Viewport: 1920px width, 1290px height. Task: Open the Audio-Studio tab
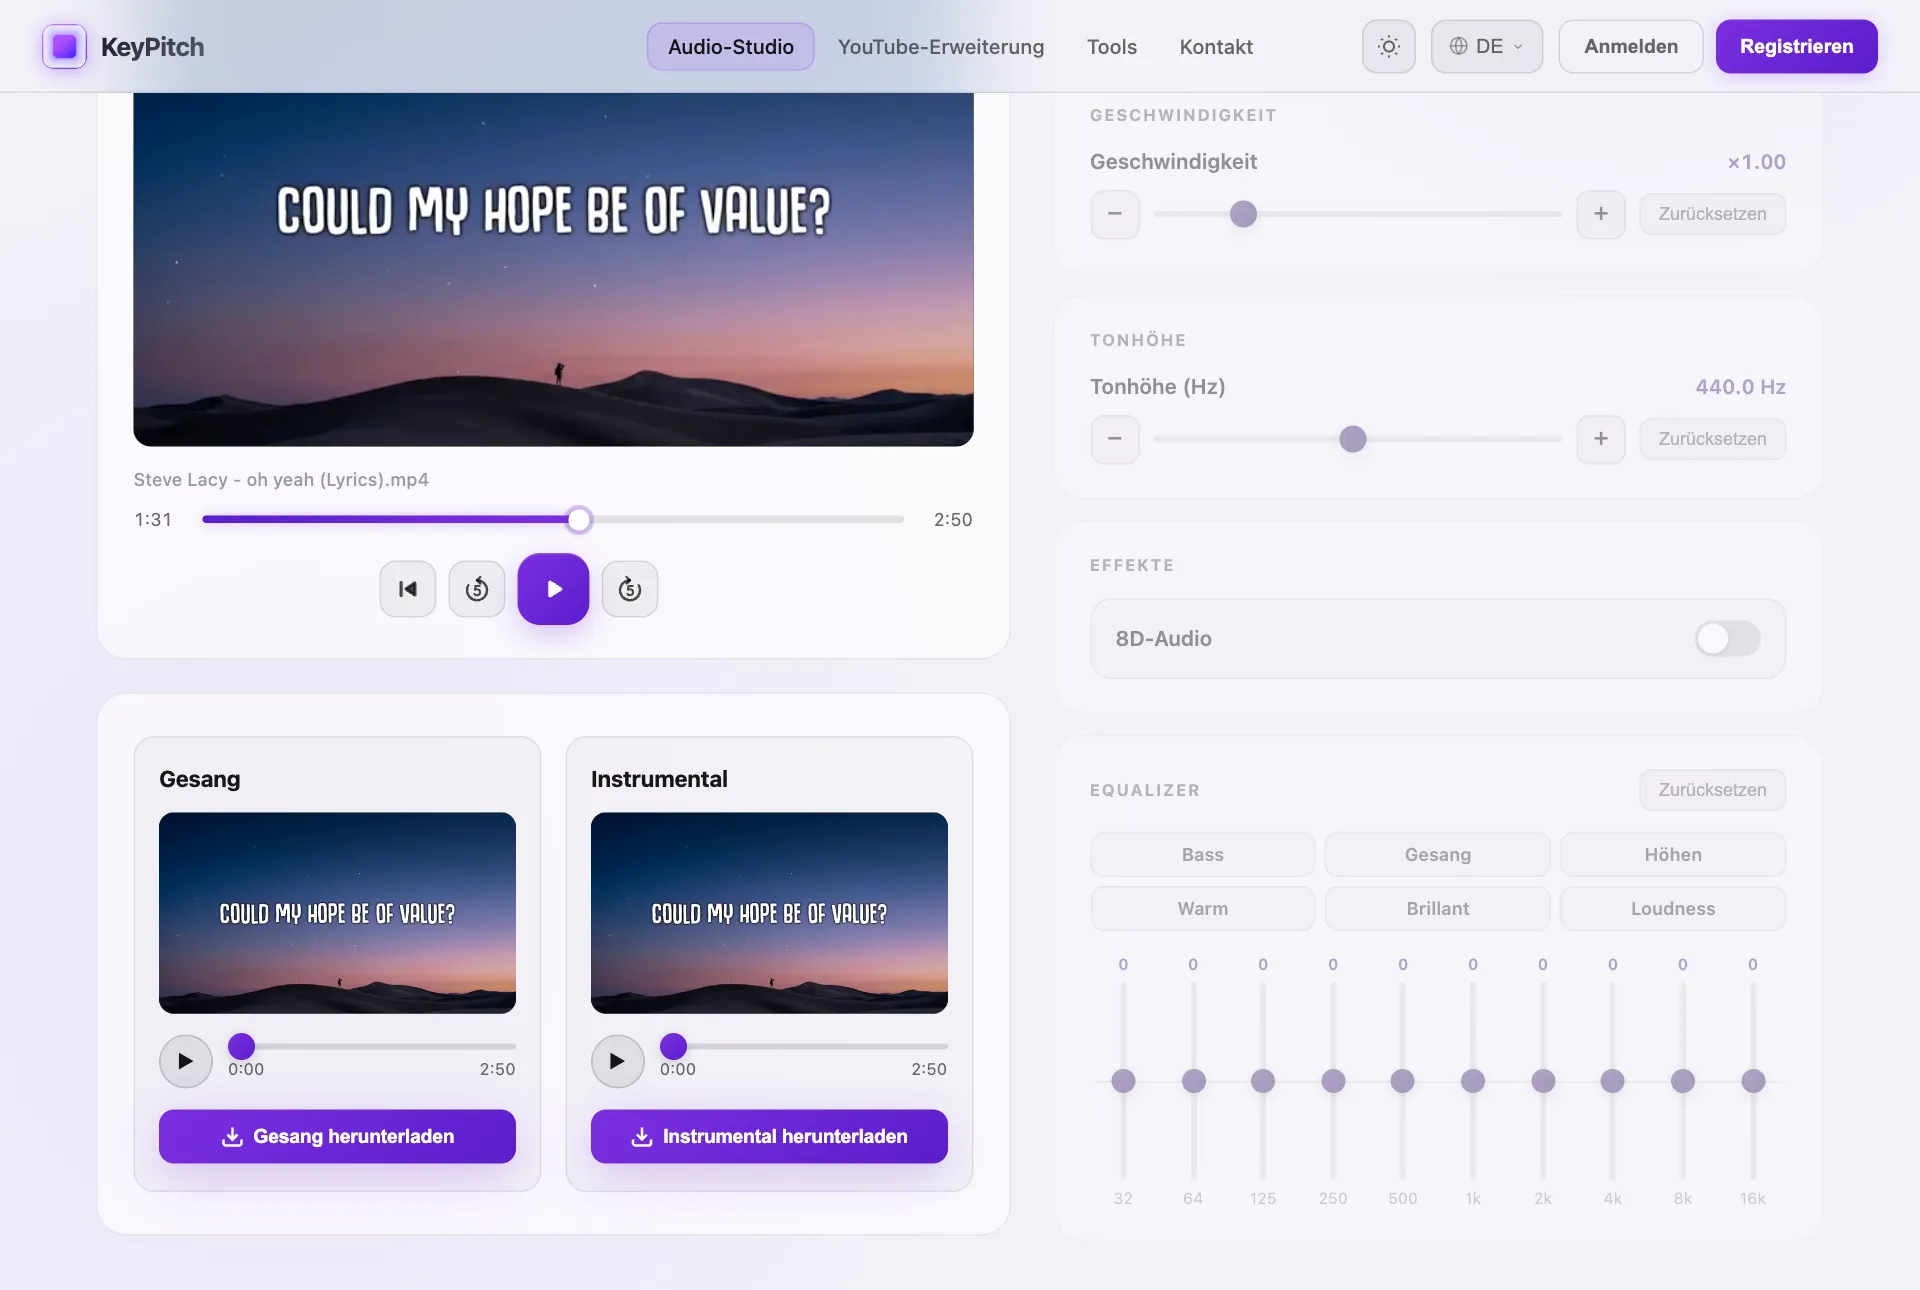point(731,46)
